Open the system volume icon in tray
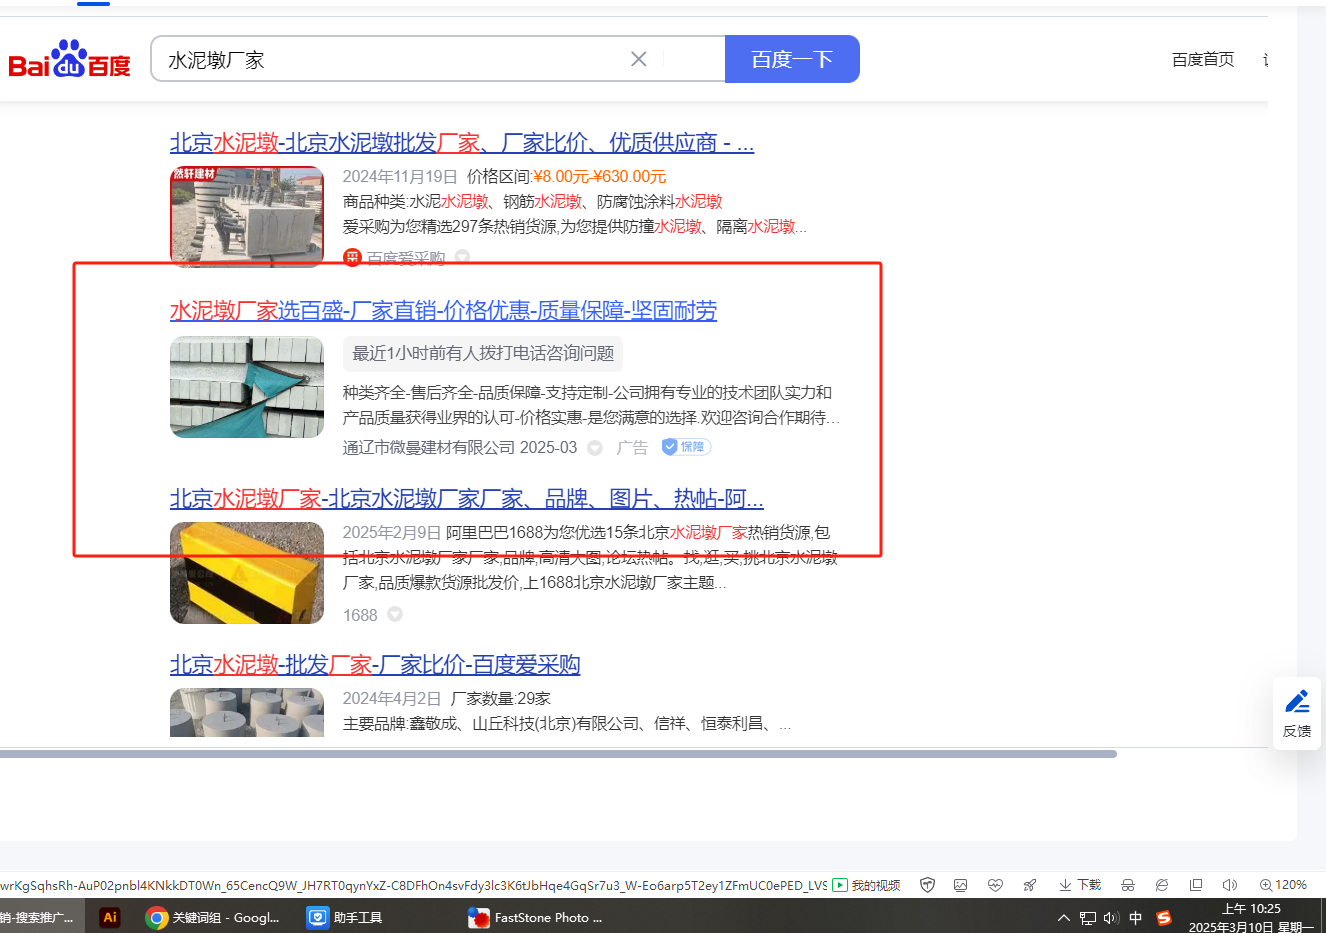Image resolution: width=1326 pixels, height=933 pixels. tap(1111, 918)
